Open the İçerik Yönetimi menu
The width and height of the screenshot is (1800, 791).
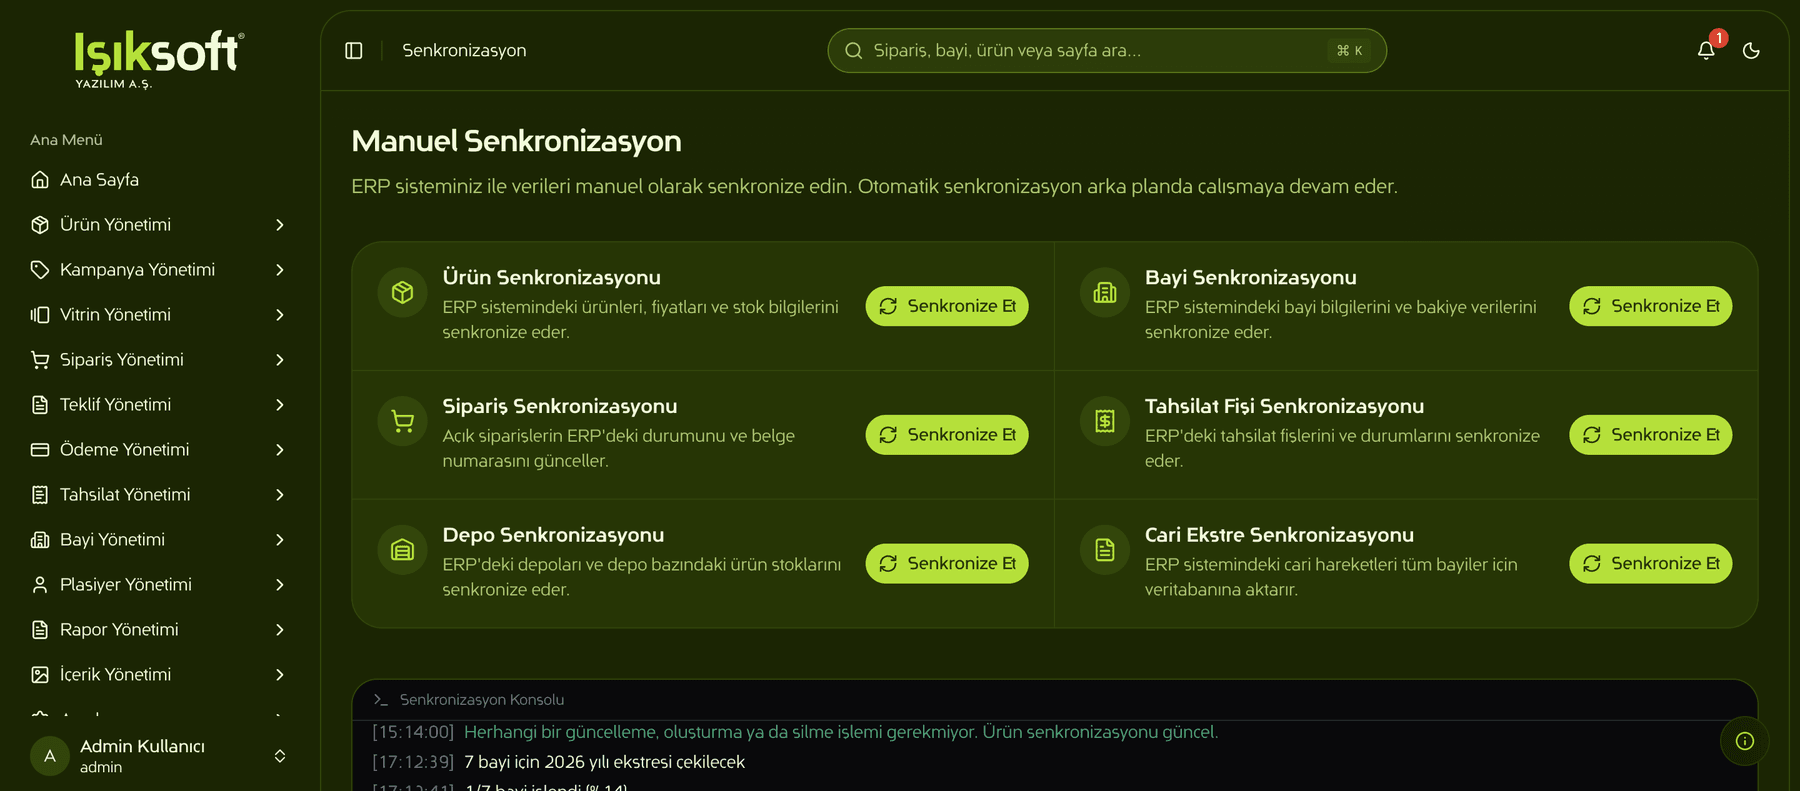pyautogui.click(x=160, y=675)
